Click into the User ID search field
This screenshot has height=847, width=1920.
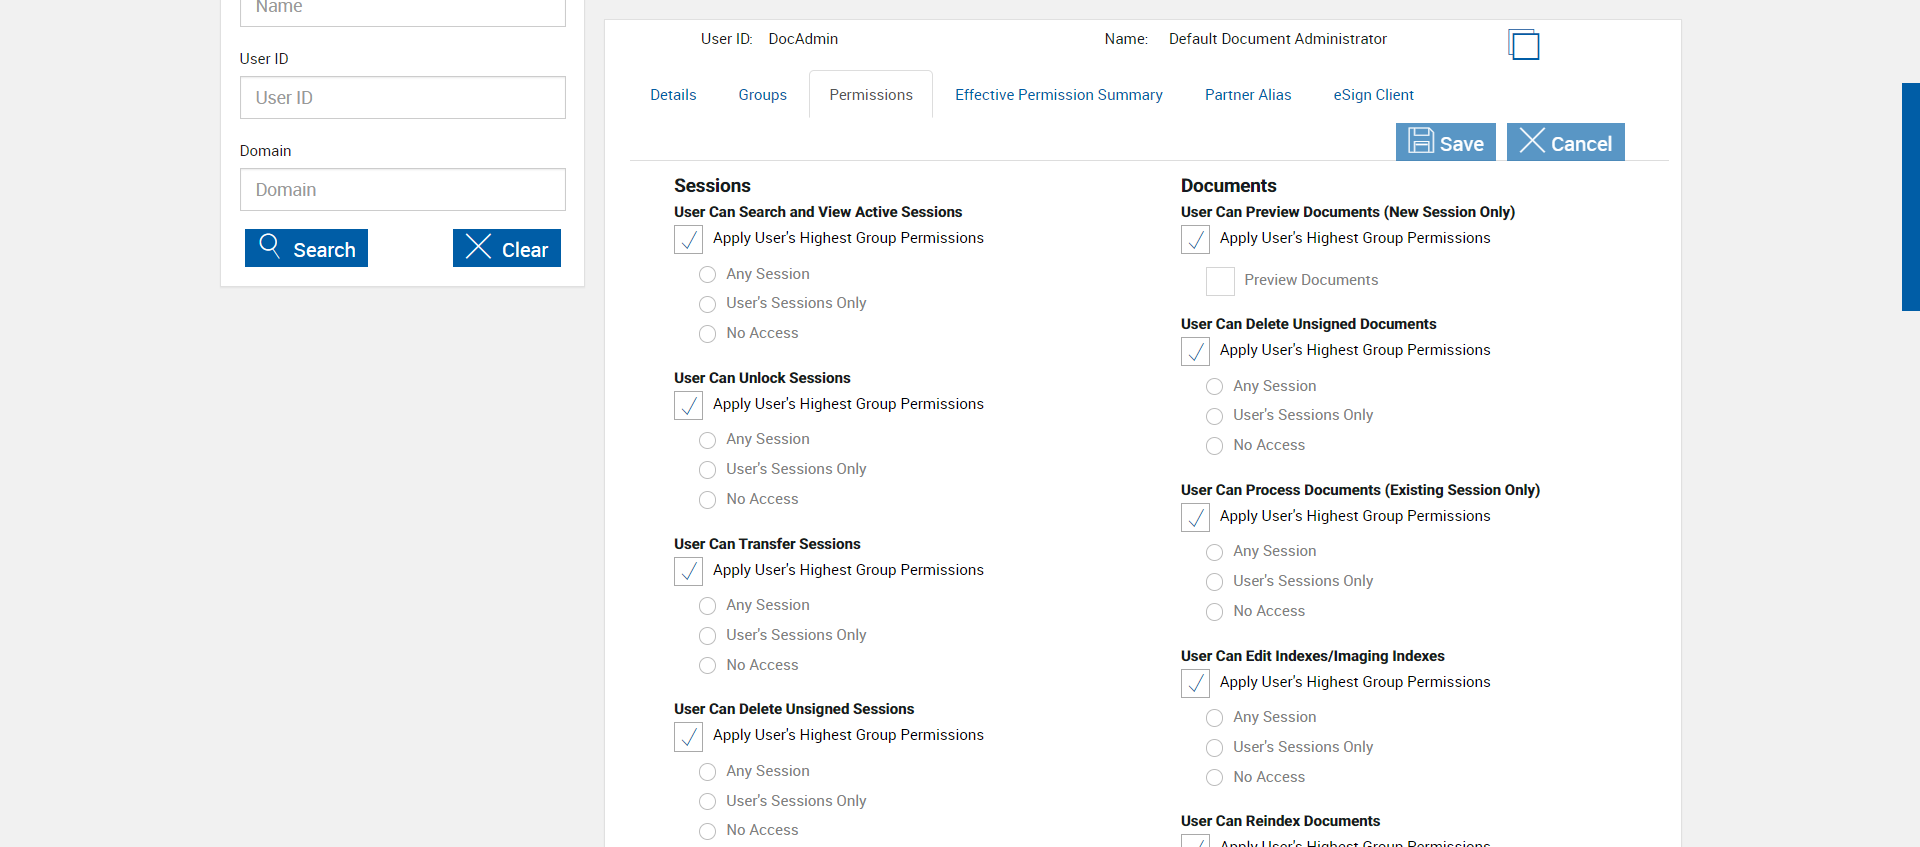tap(402, 98)
